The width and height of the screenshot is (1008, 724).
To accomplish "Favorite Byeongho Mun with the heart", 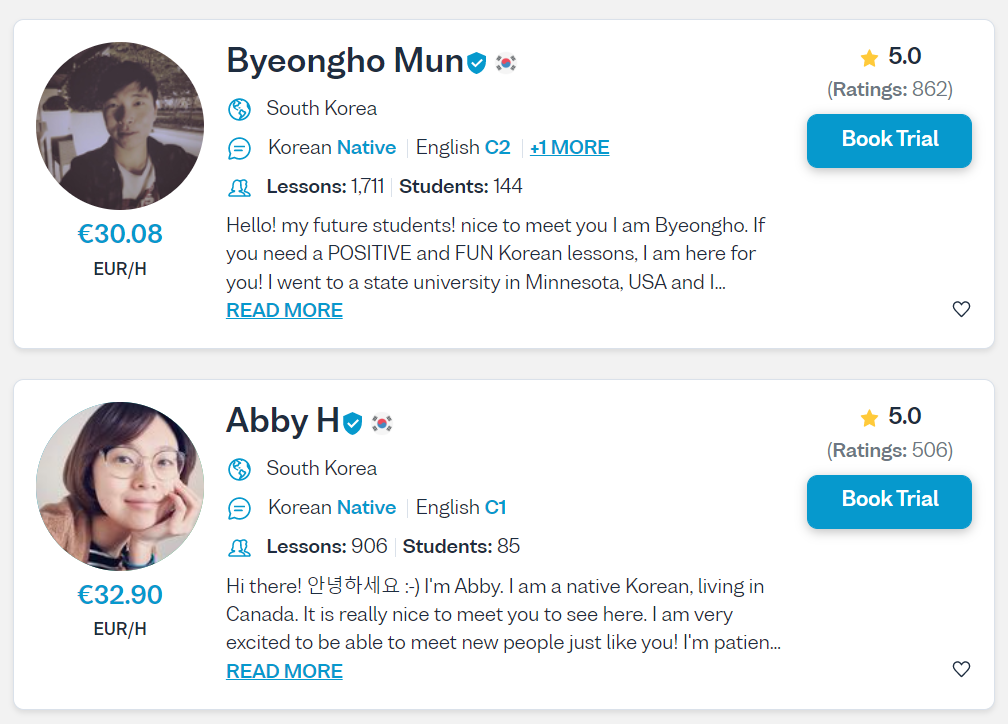I will [x=961, y=309].
